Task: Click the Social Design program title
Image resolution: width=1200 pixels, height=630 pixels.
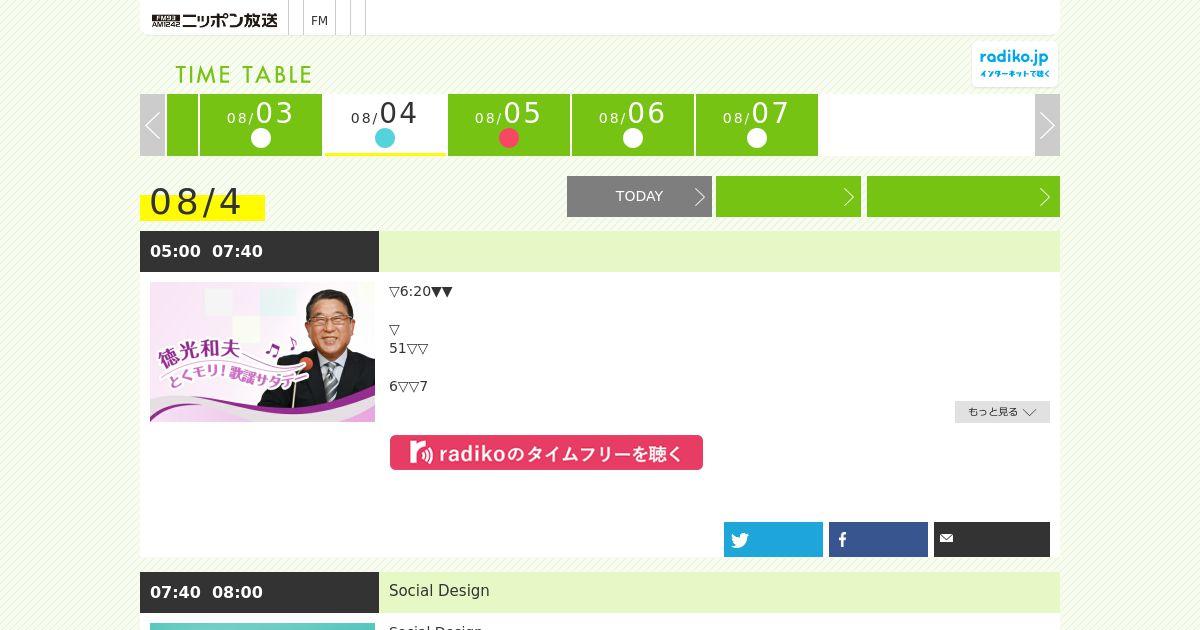Action: pyautogui.click(x=439, y=591)
